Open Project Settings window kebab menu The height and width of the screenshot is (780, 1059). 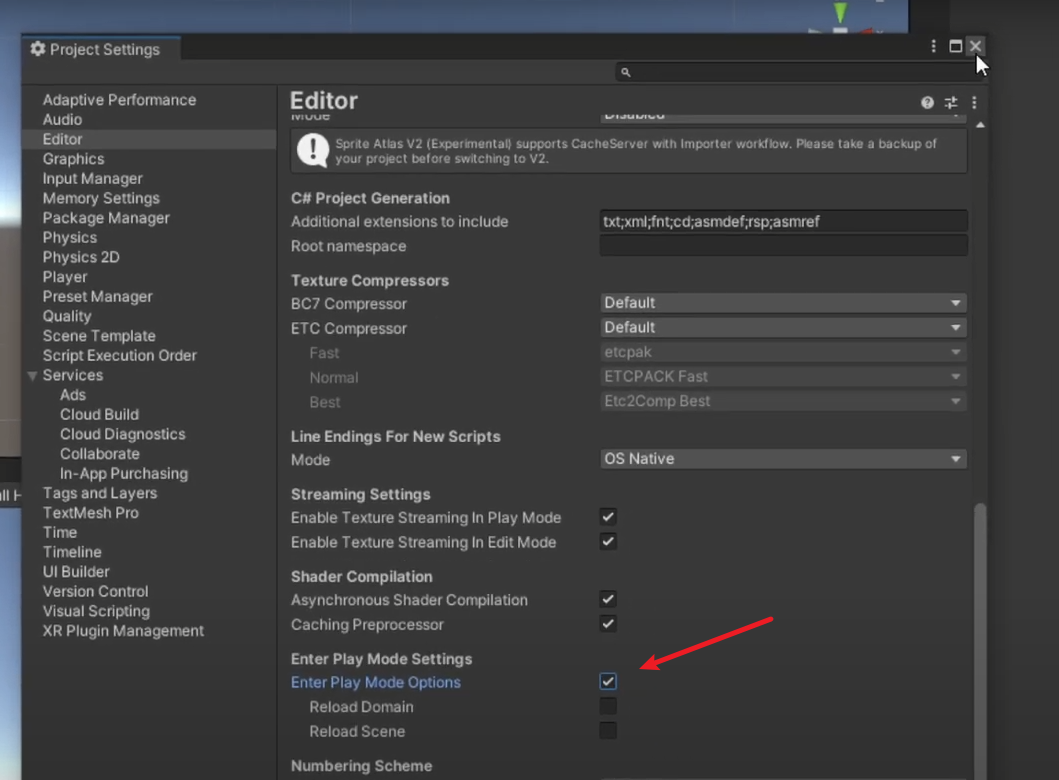point(933,46)
